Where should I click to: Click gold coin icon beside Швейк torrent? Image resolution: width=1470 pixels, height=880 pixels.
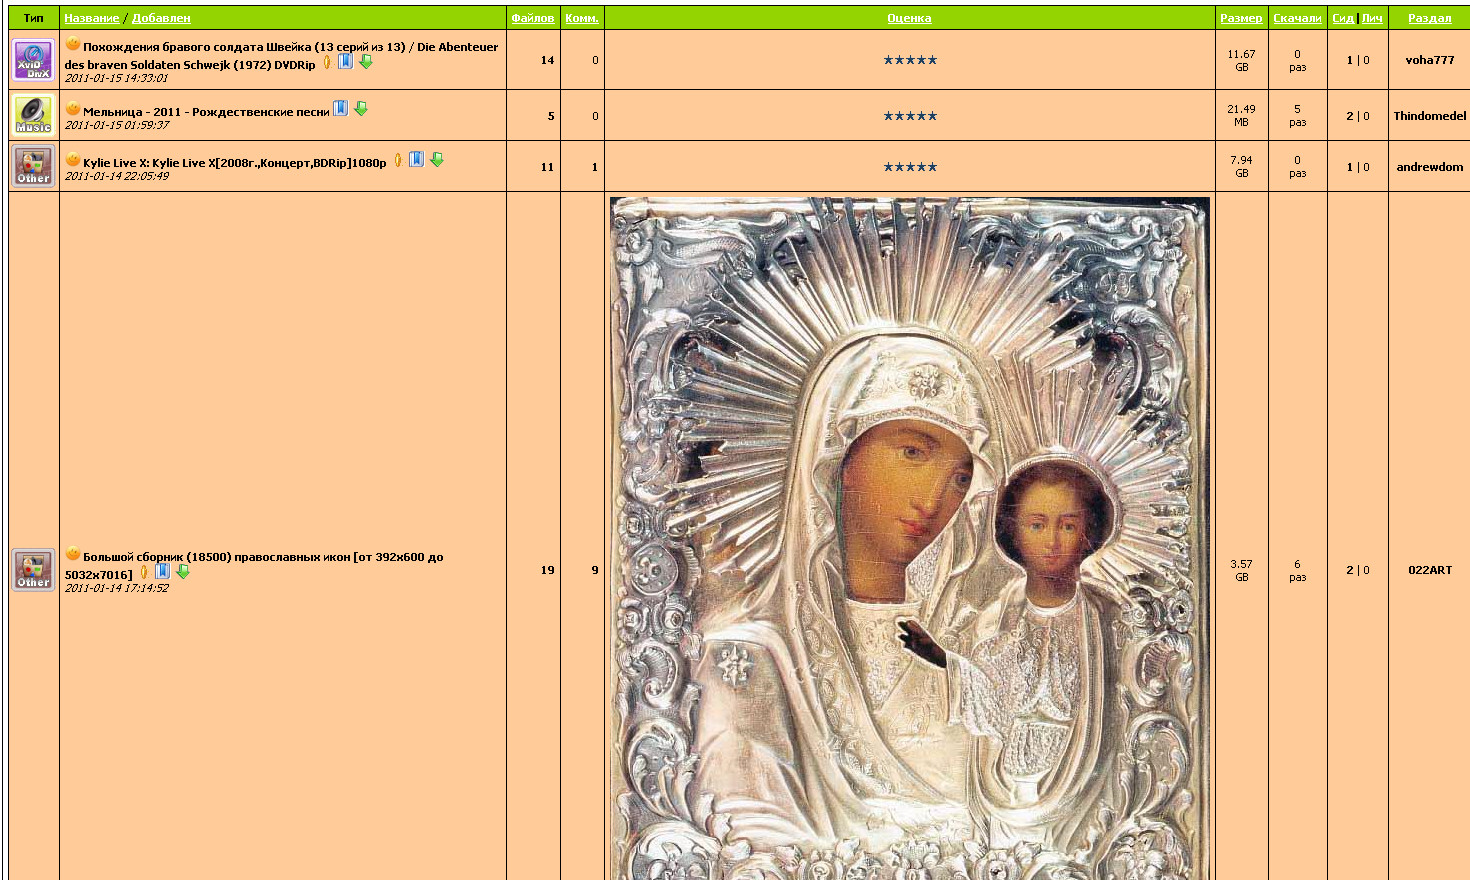[x=327, y=62]
